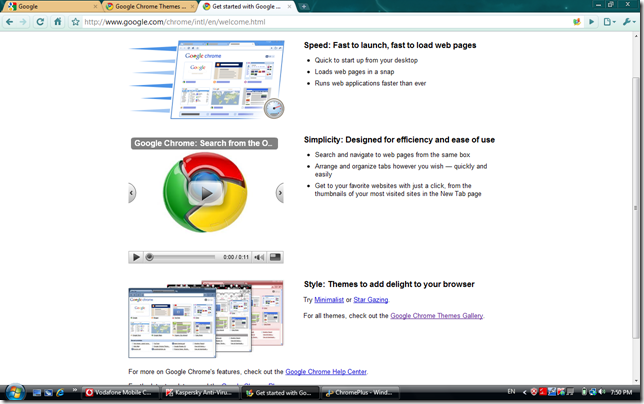Mute the video player volume
Screen dimensions: 644x404
259,257
